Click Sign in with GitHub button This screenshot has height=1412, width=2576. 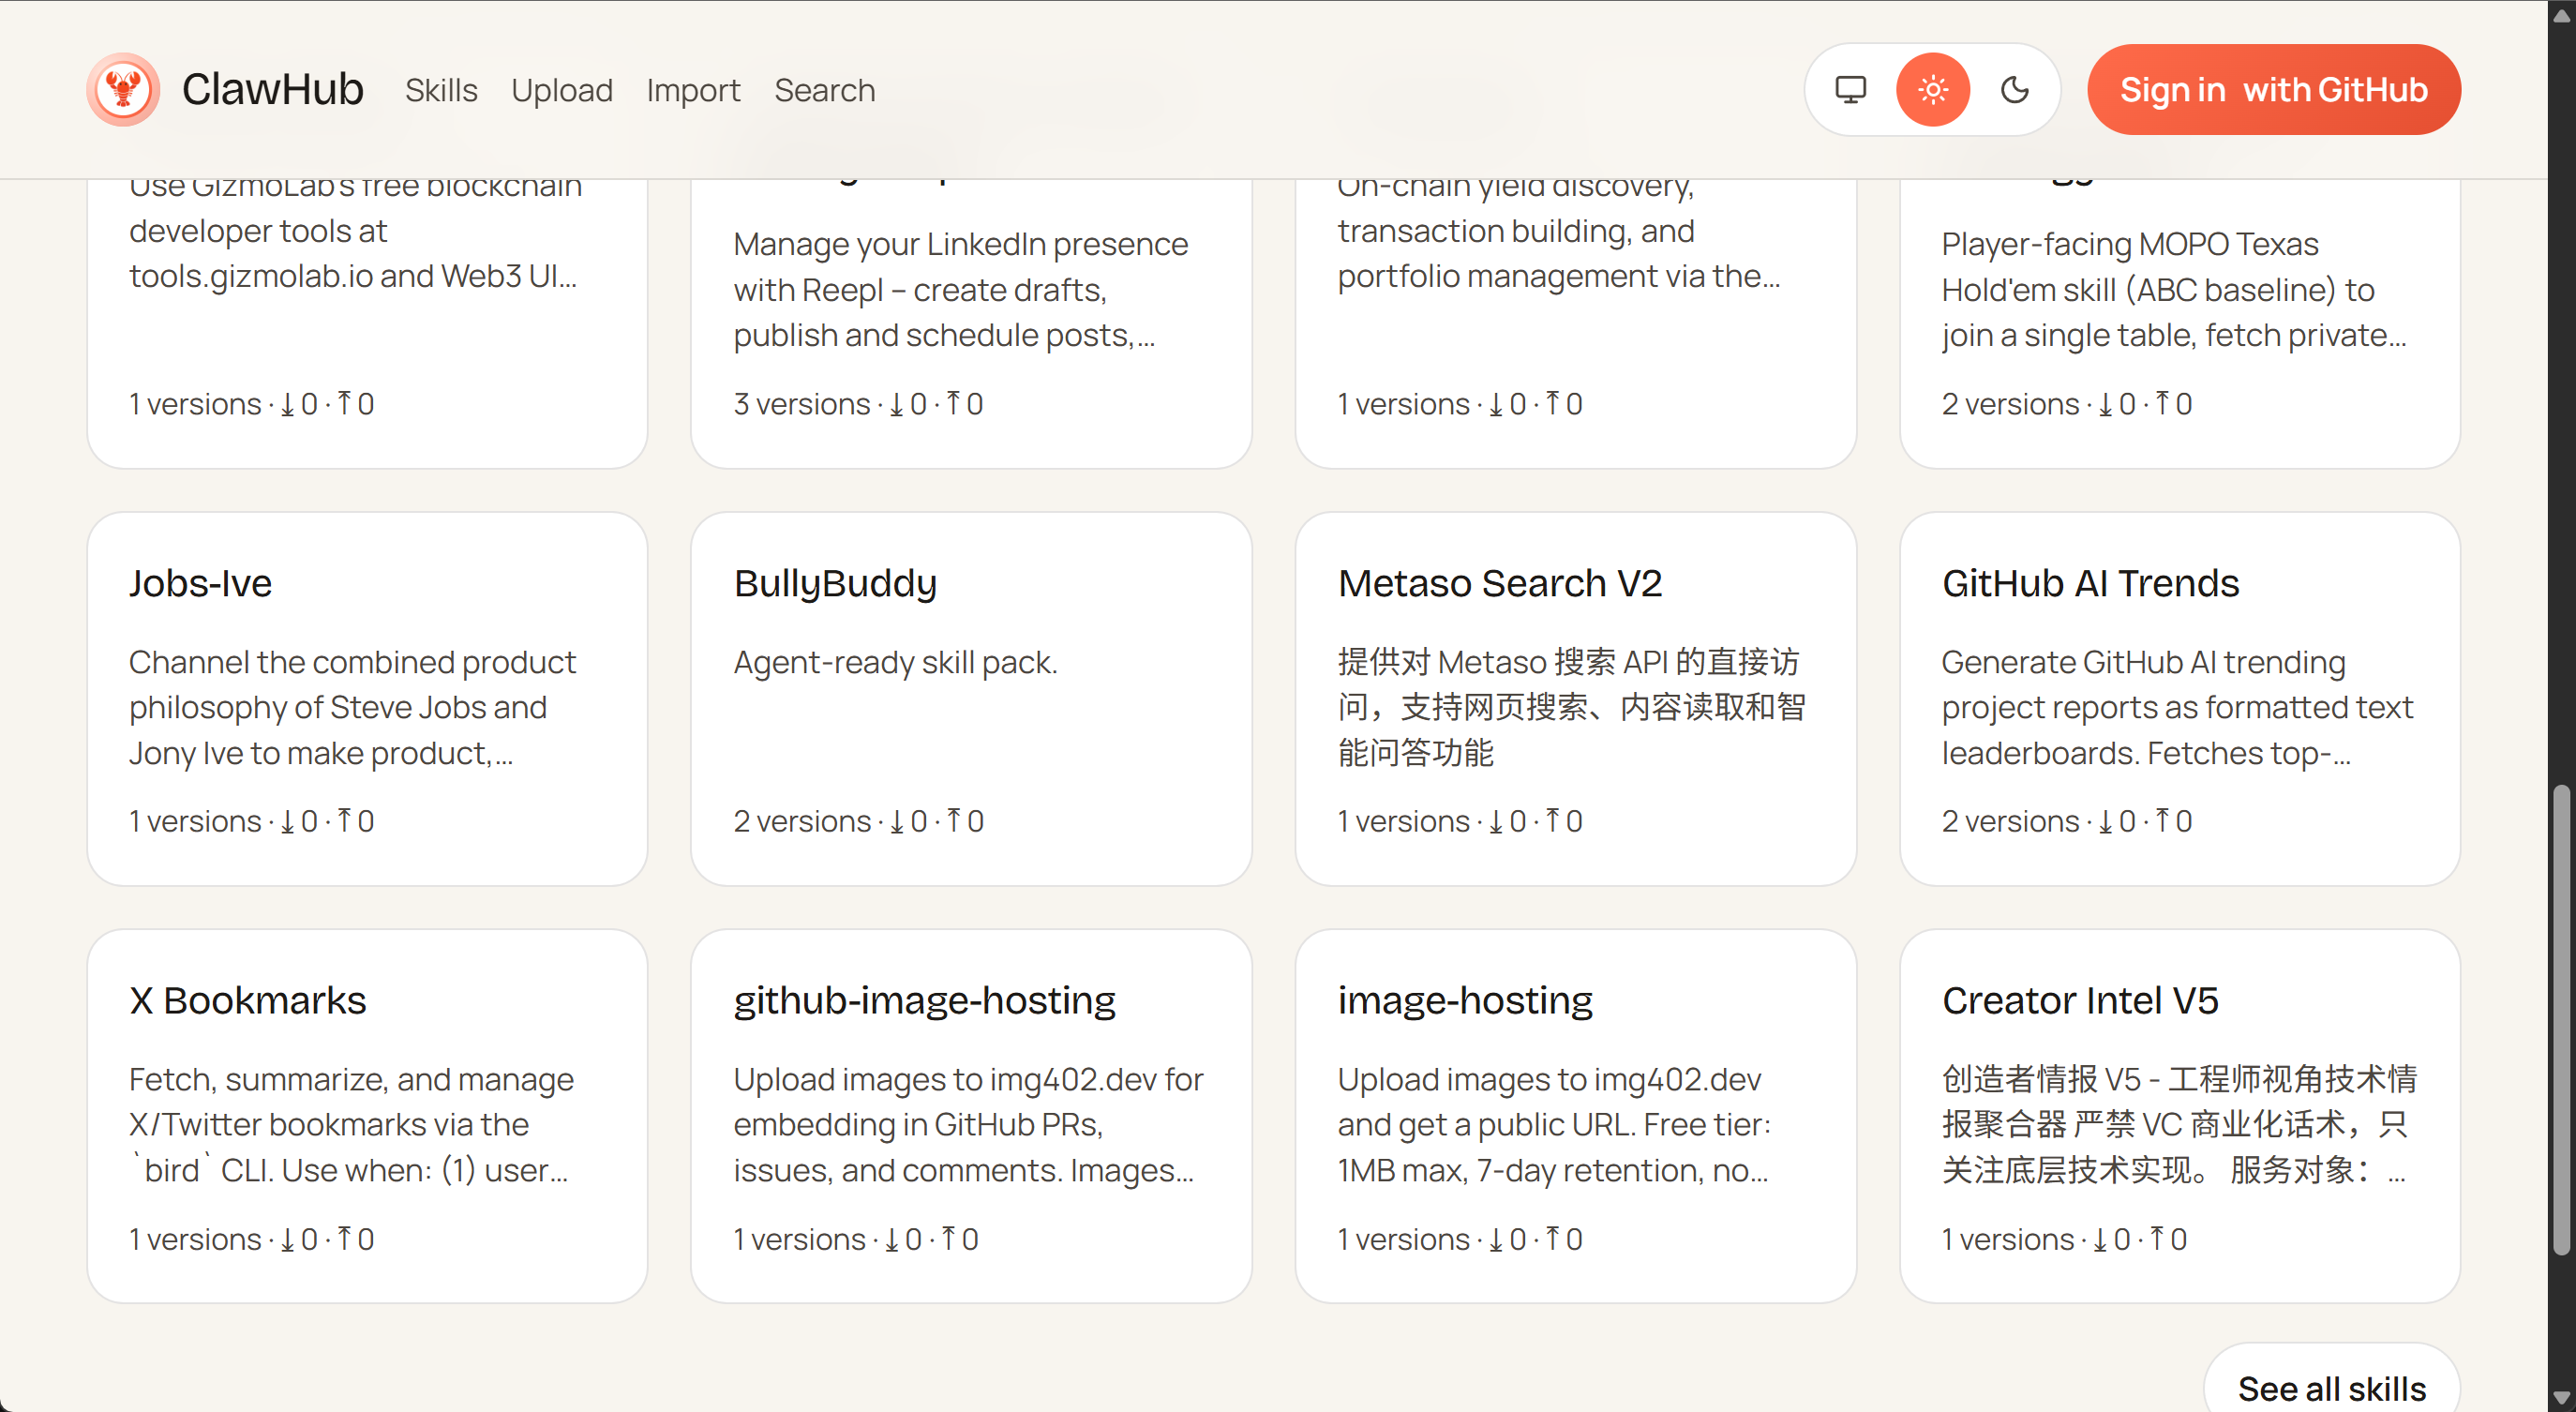2274,90
